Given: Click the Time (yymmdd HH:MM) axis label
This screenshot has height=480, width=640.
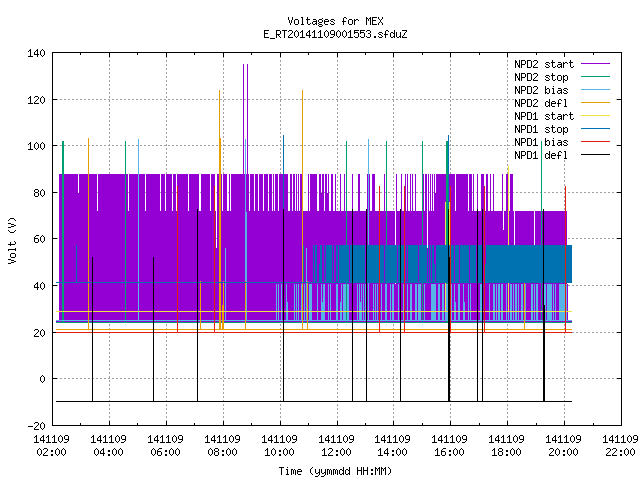Looking at the screenshot, I should pyautogui.click(x=336, y=471).
